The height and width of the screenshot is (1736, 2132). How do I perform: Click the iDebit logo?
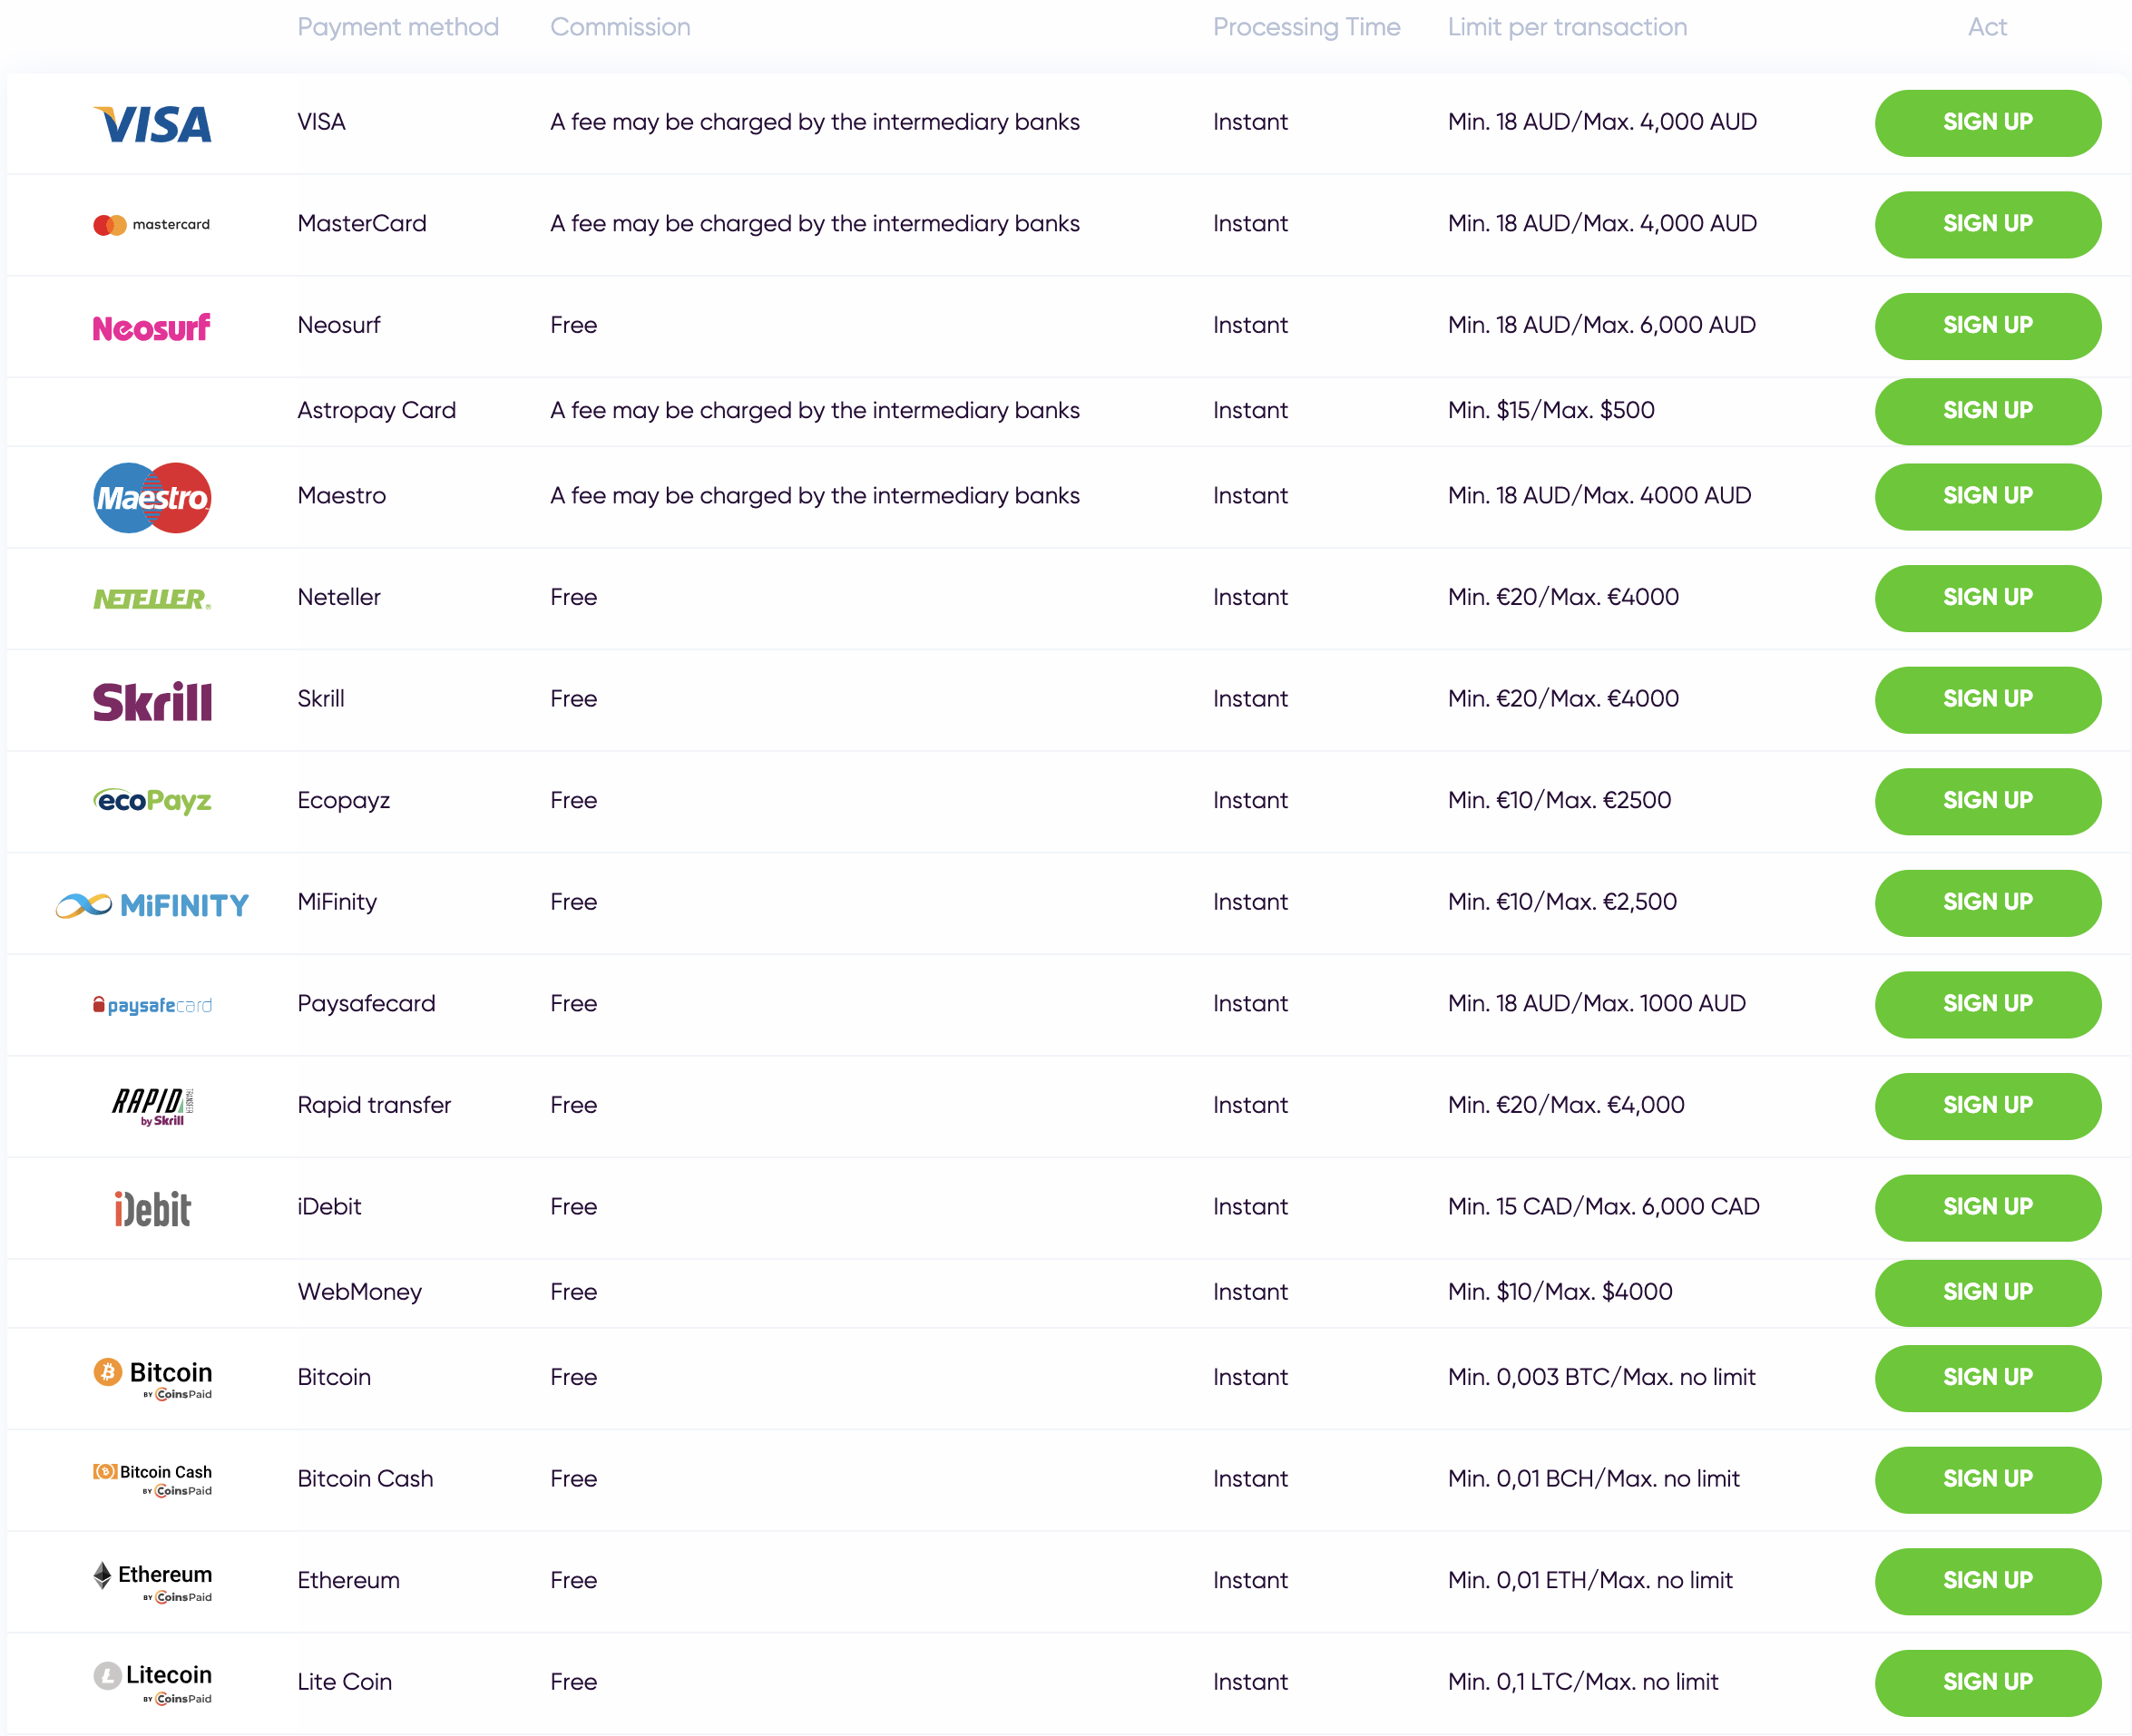pos(152,1209)
